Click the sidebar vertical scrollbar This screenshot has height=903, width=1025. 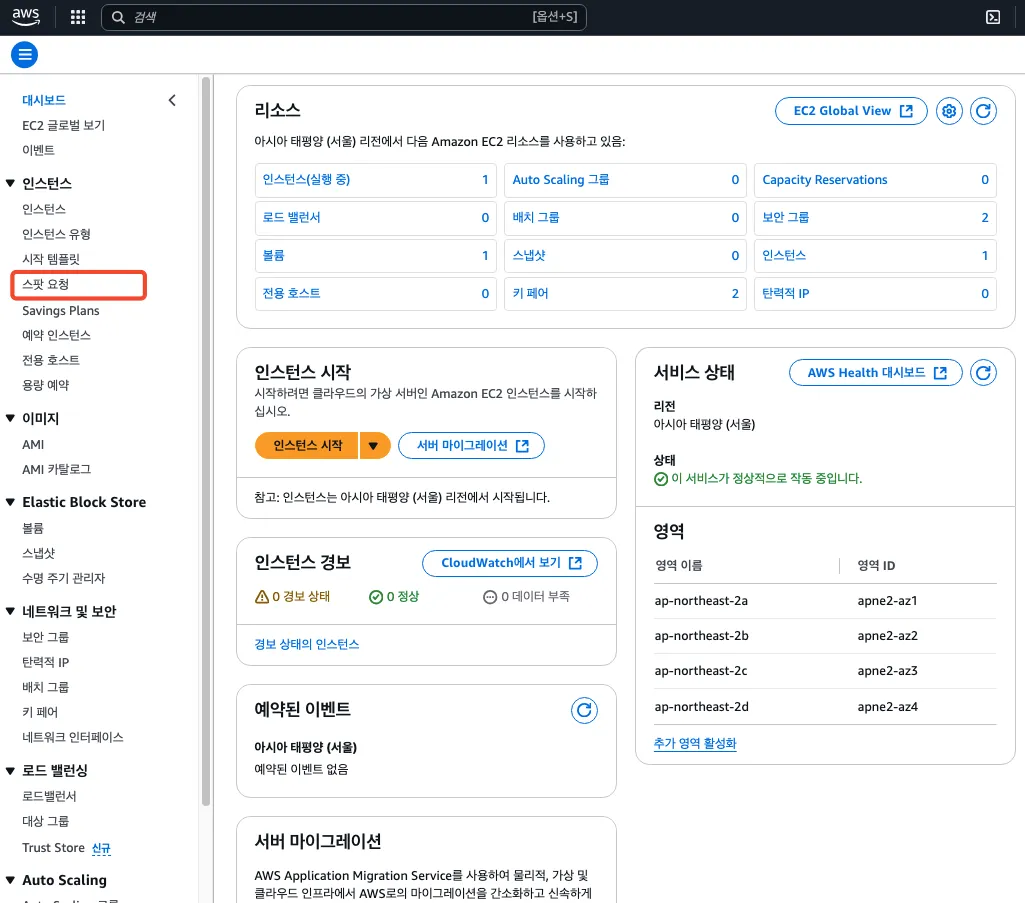[206, 441]
